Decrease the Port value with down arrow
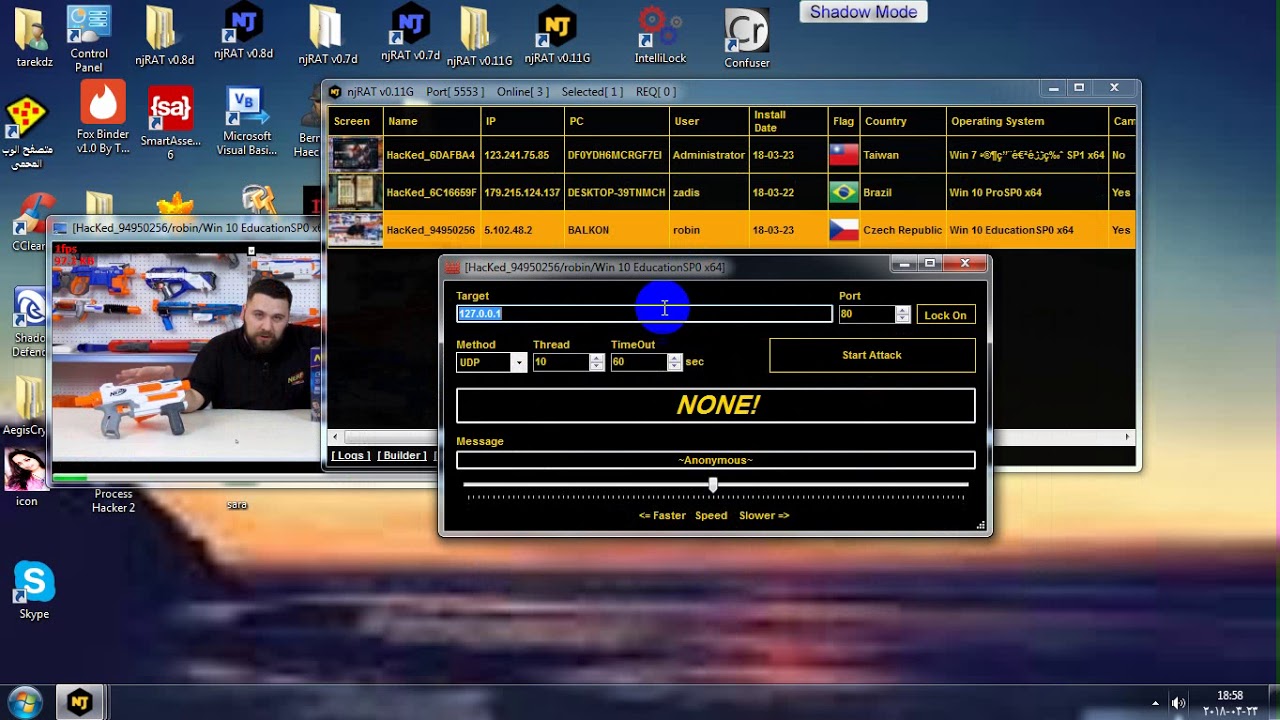 click(x=903, y=318)
